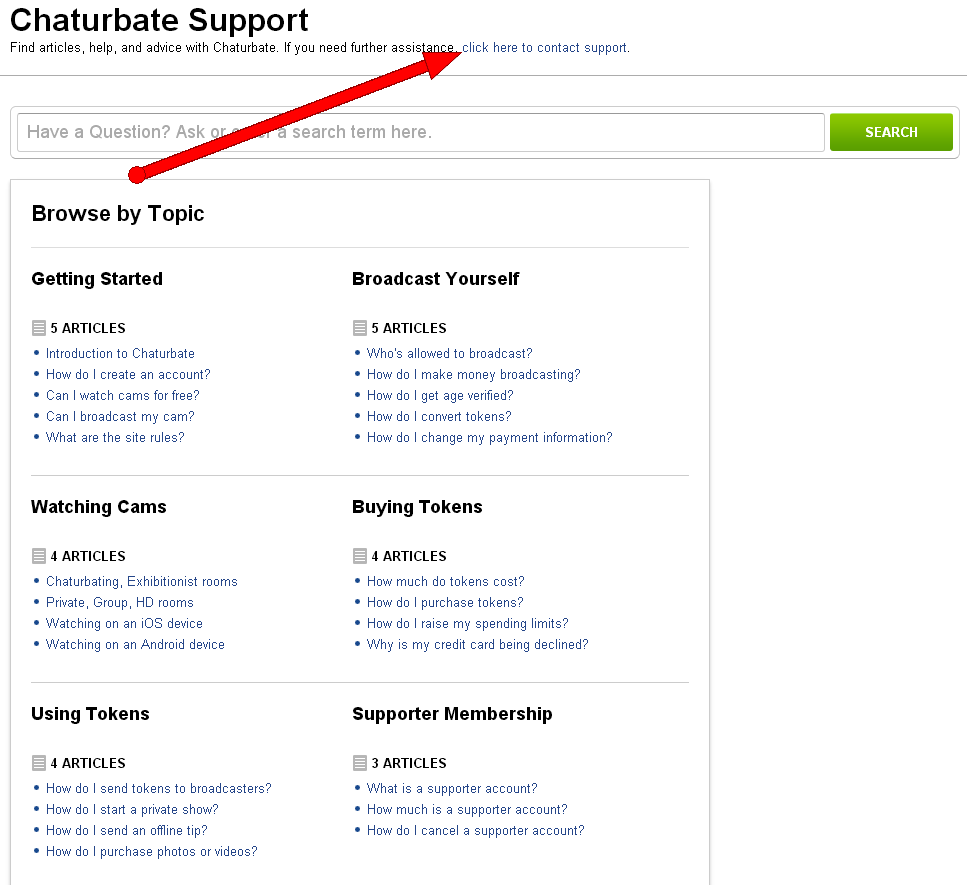Focus the 'Have a Question?' search field
The width and height of the screenshot is (967, 885).
[x=421, y=132]
